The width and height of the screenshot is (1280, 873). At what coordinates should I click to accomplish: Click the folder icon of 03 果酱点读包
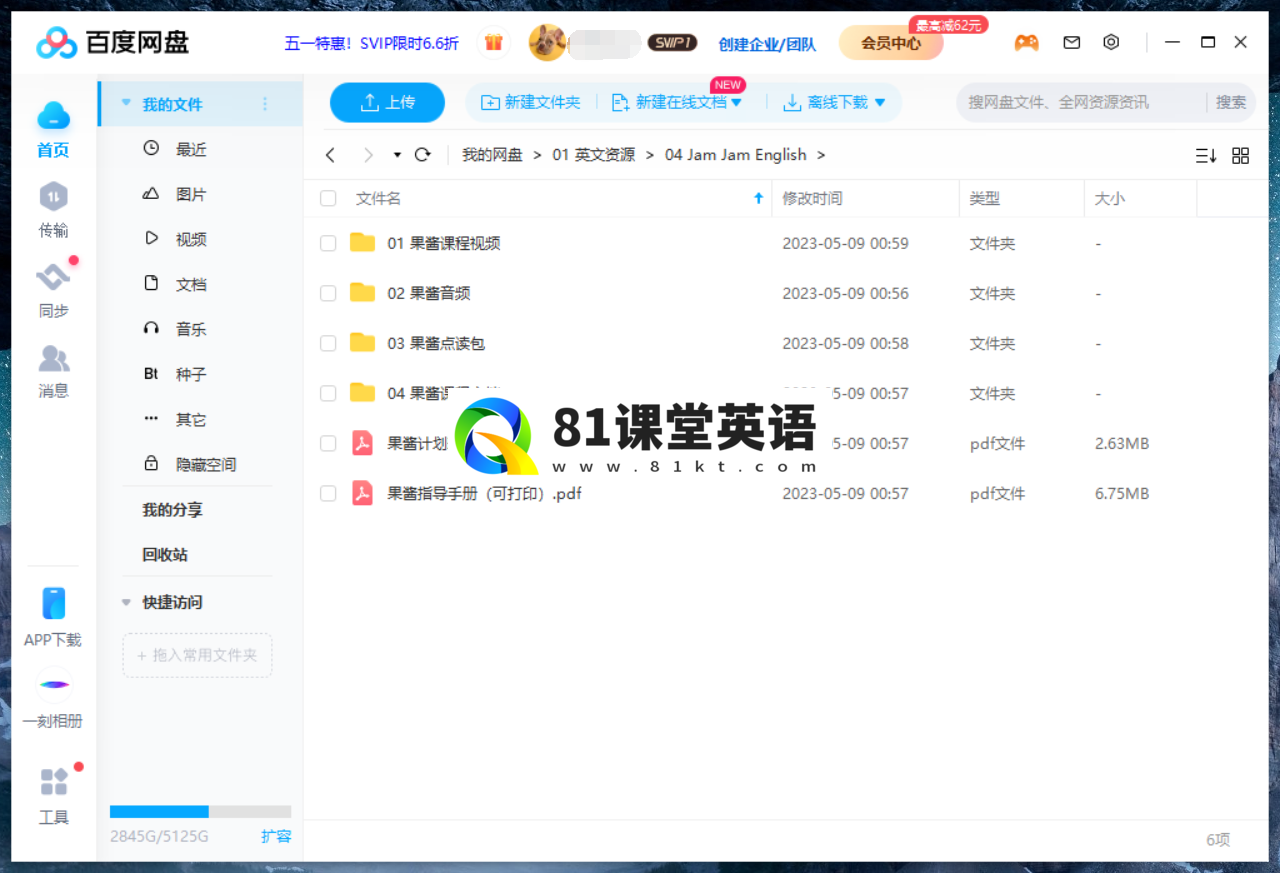[x=362, y=343]
